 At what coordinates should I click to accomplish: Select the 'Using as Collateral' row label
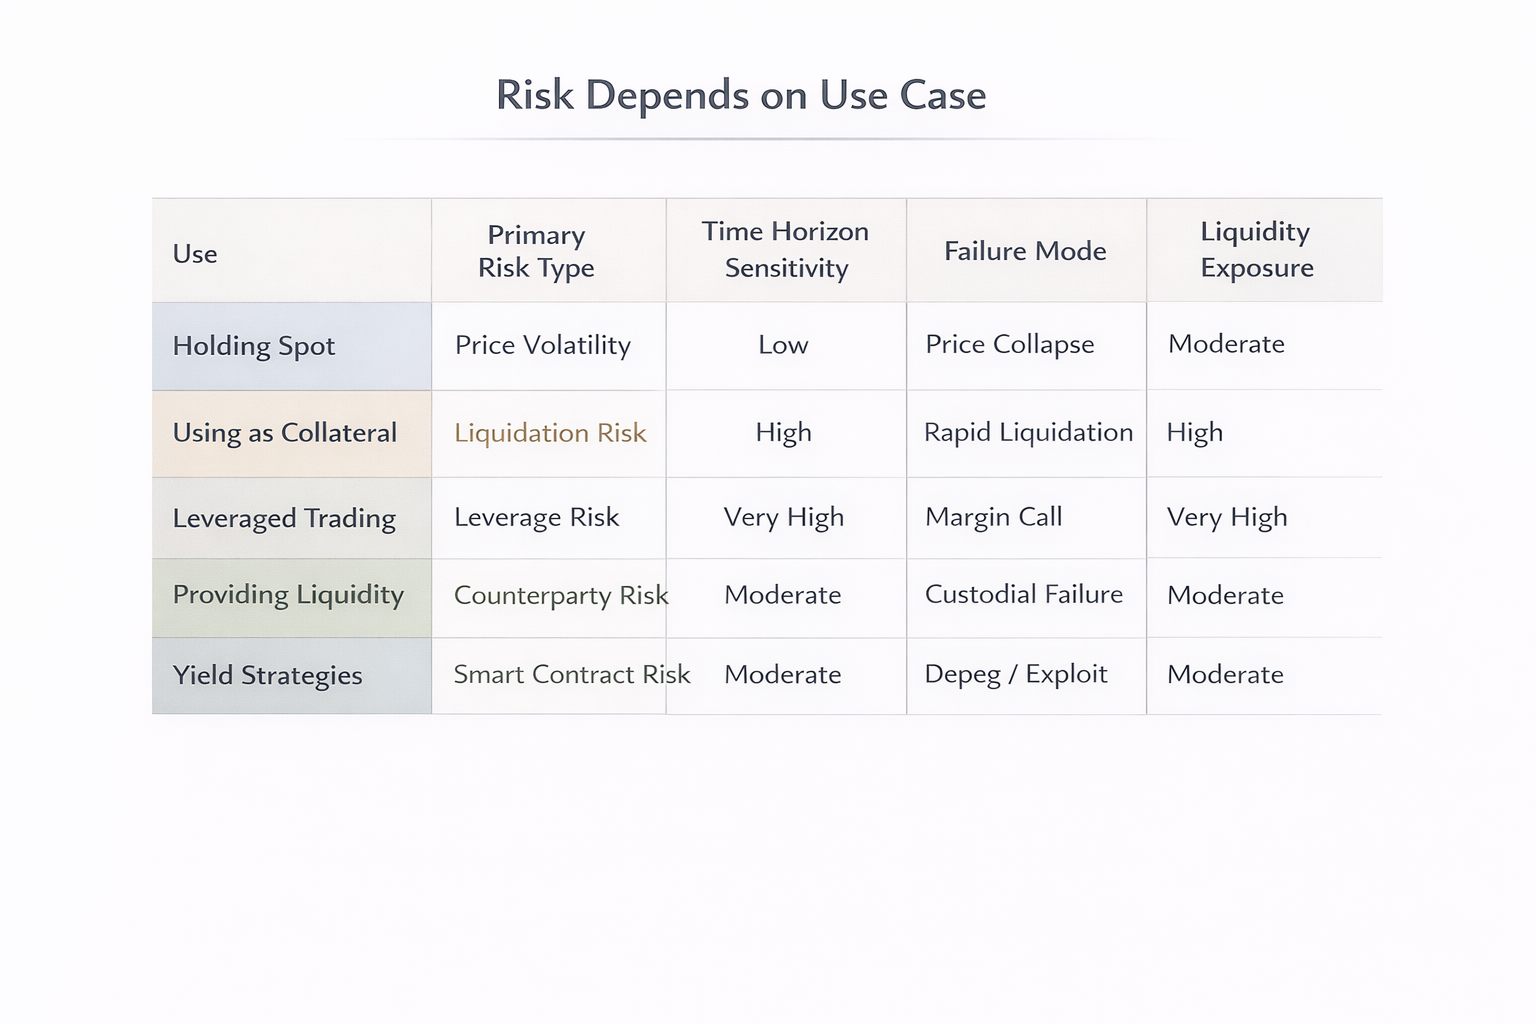(285, 433)
